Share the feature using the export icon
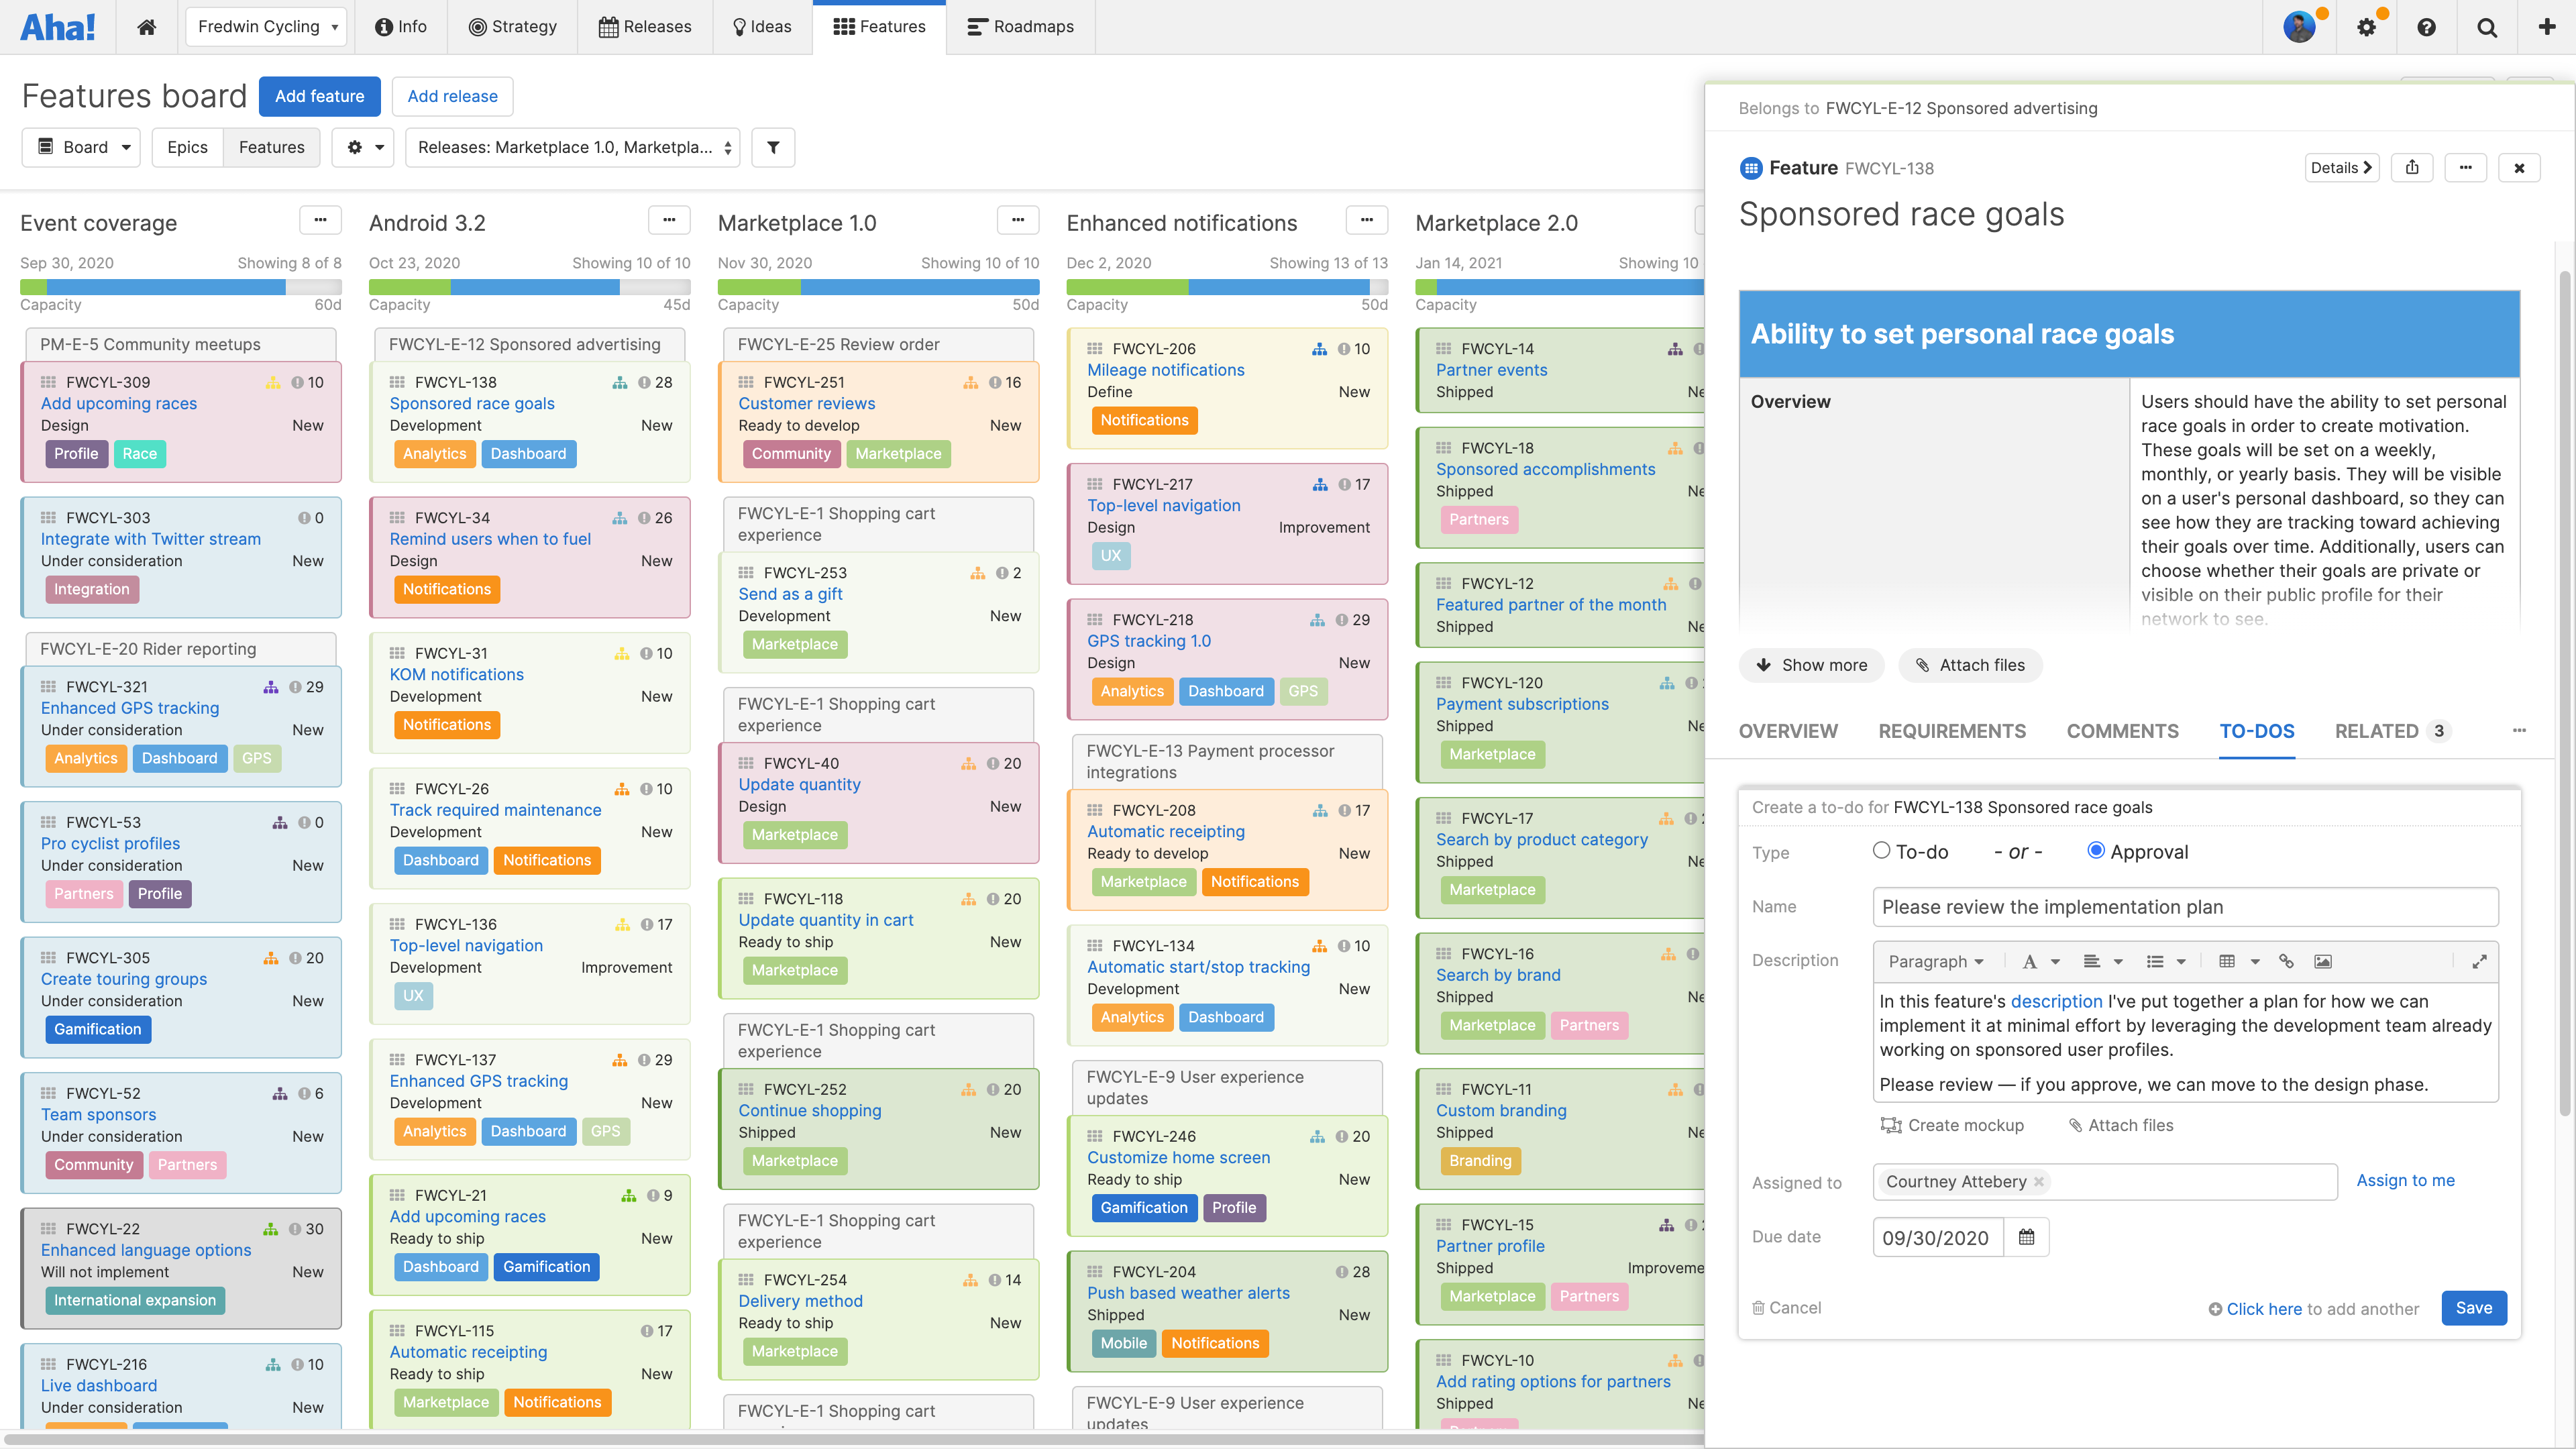This screenshot has width=2576, height=1449. [x=2412, y=167]
